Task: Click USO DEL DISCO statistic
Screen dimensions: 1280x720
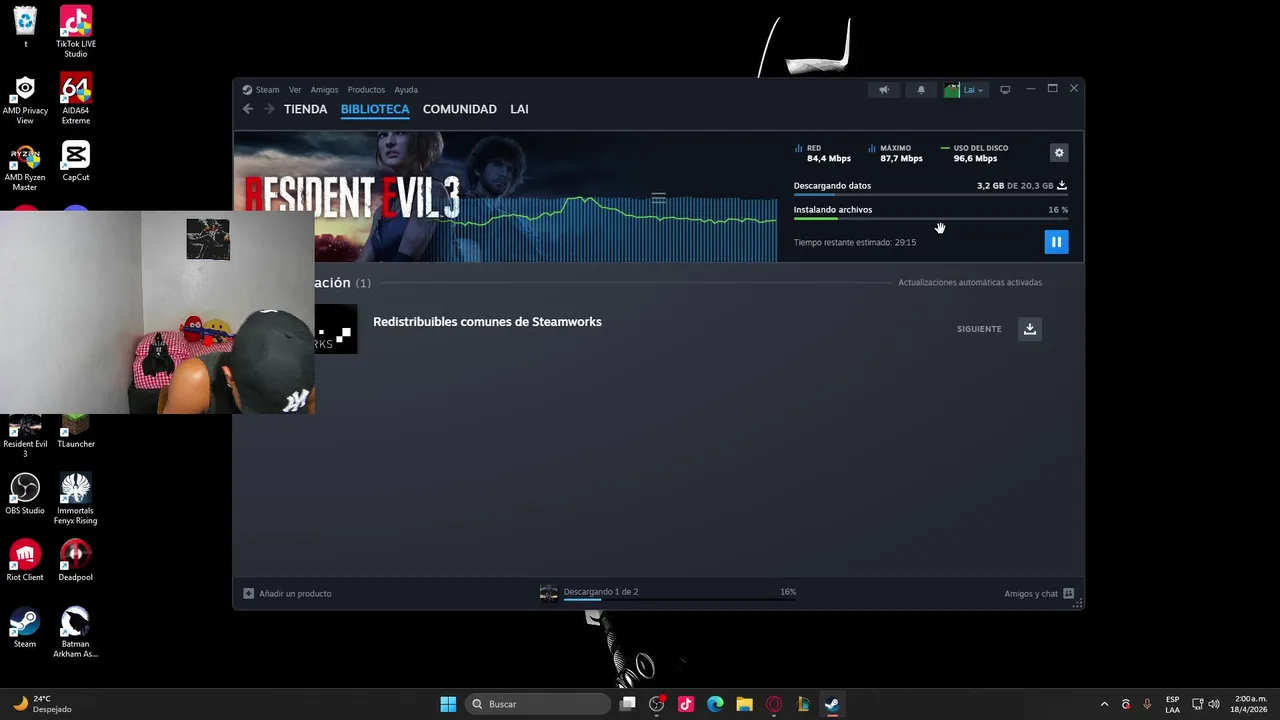Action: pos(975,153)
